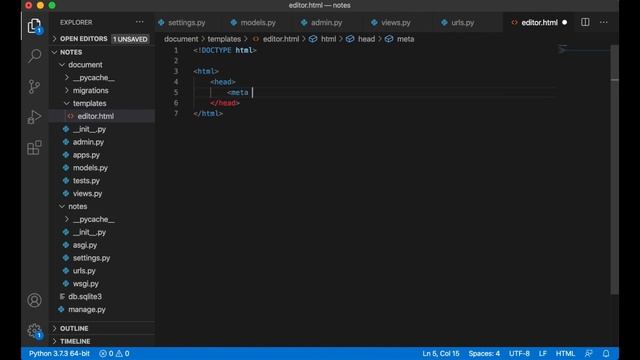Viewport: 640px width, 360px height.
Task: Click the '1 UNSAVED' badge
Action: click(x=130, y=39)
